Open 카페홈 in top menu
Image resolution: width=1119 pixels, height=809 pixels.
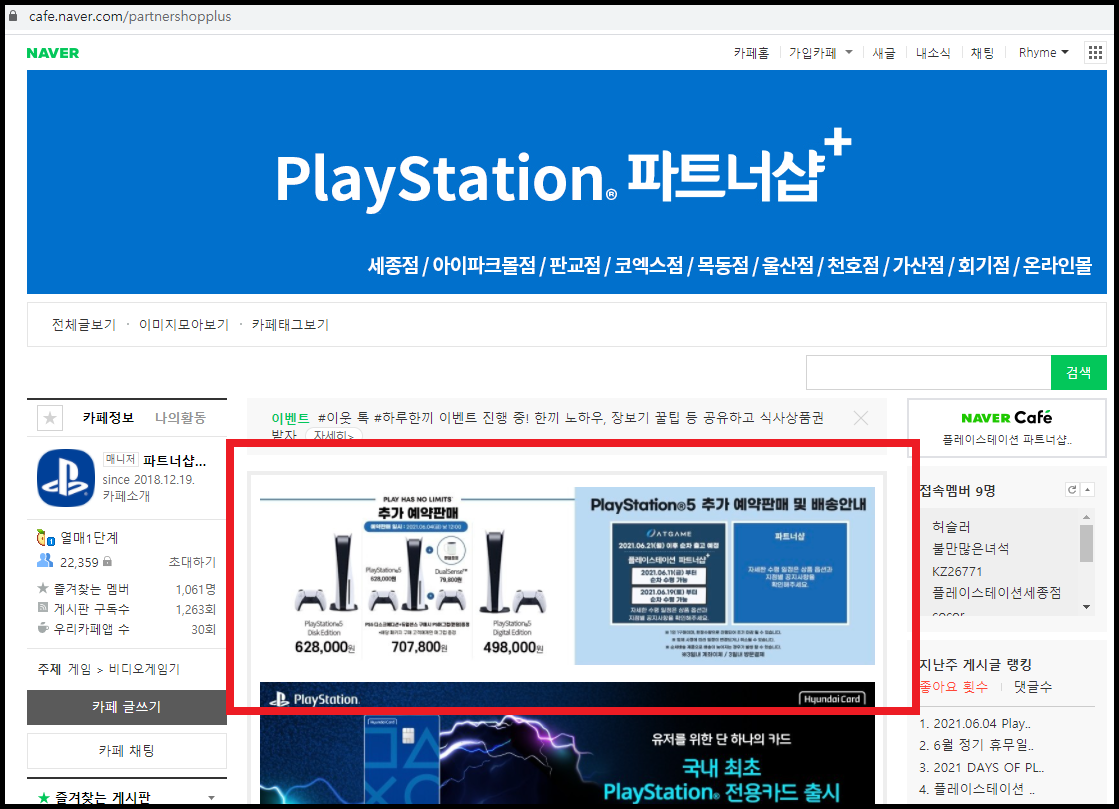pyautogui.click(x=751, y=53)
